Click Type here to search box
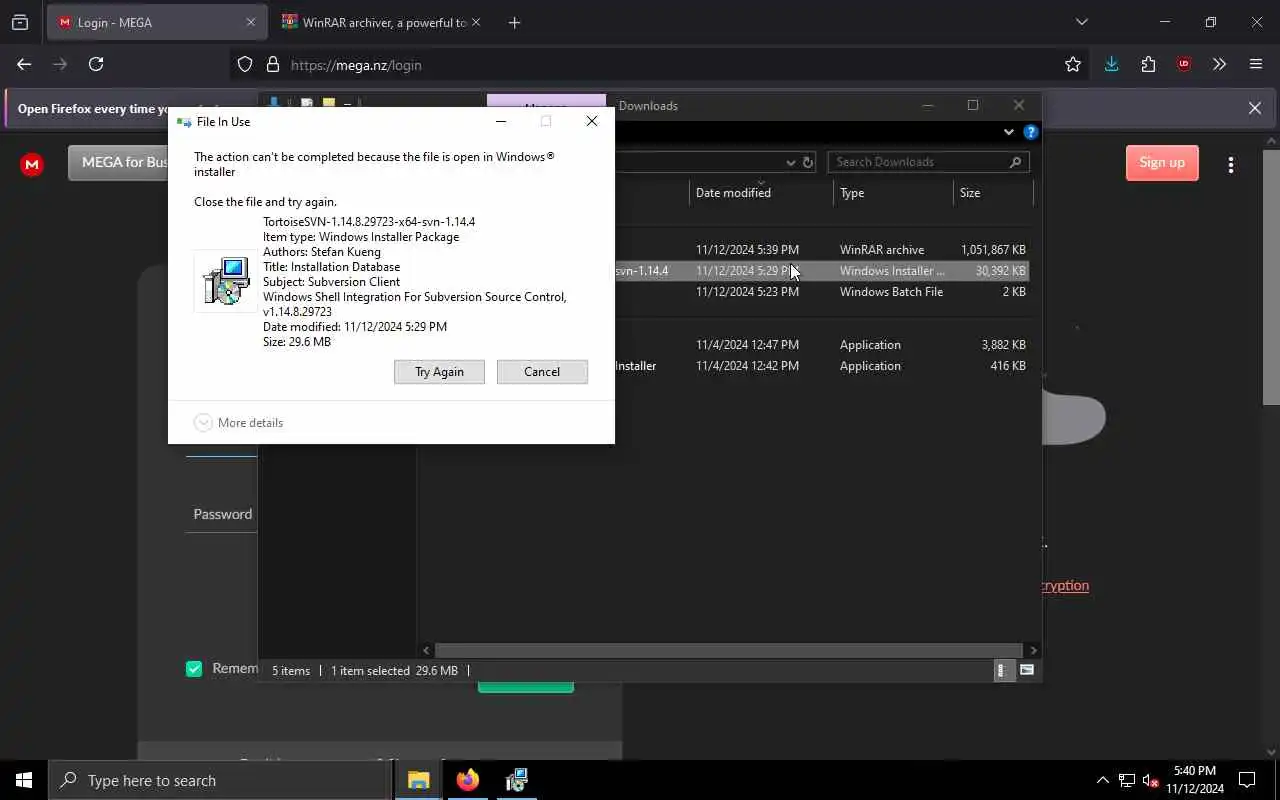This screenshot has width=1280, height=800. pyautogui.click(x=220, y=780)
